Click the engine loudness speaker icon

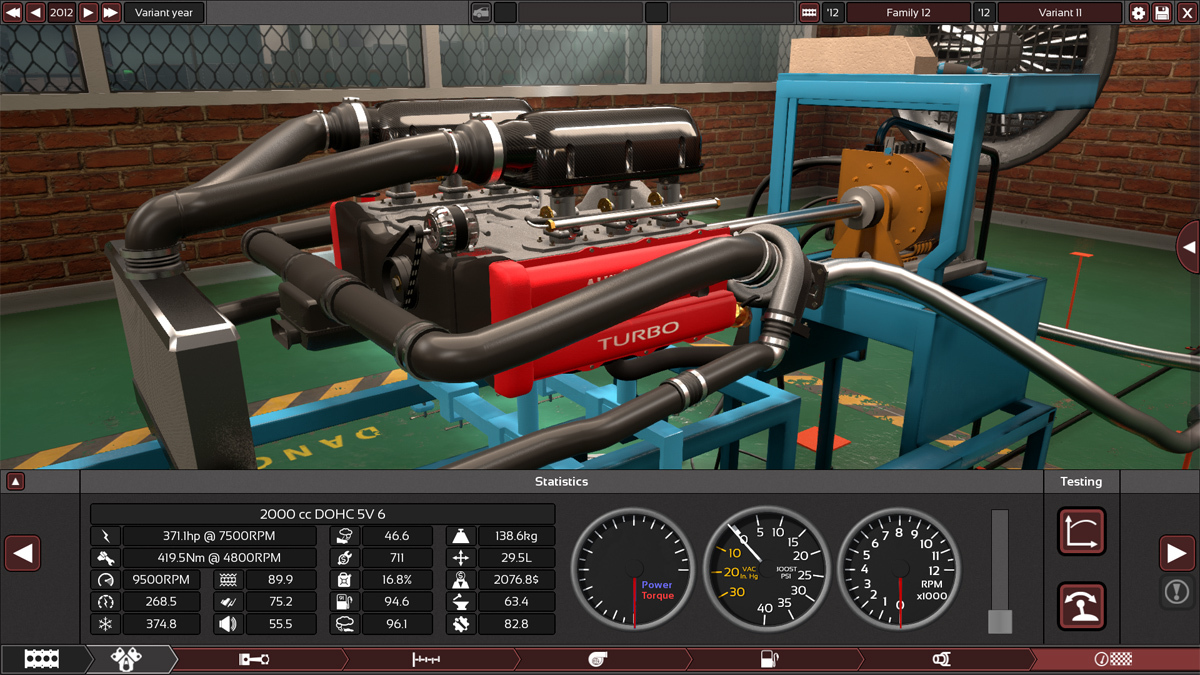click(x=228, y=624)
